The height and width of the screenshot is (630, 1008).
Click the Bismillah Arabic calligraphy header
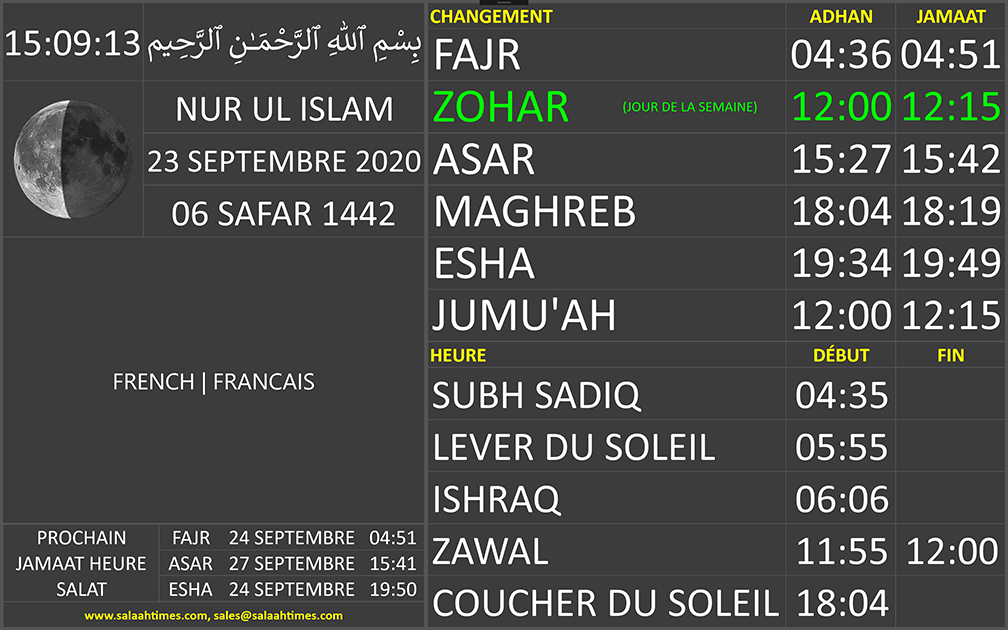284,44
